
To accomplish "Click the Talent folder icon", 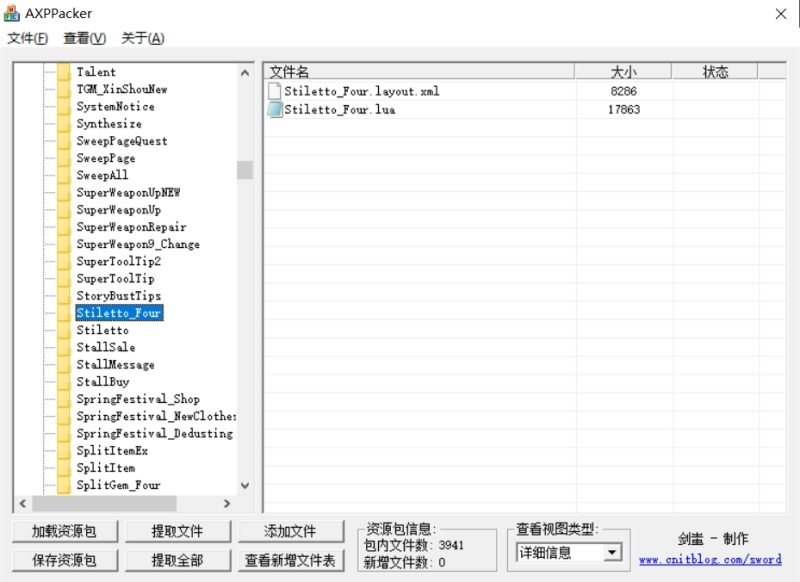I will 64,72.
